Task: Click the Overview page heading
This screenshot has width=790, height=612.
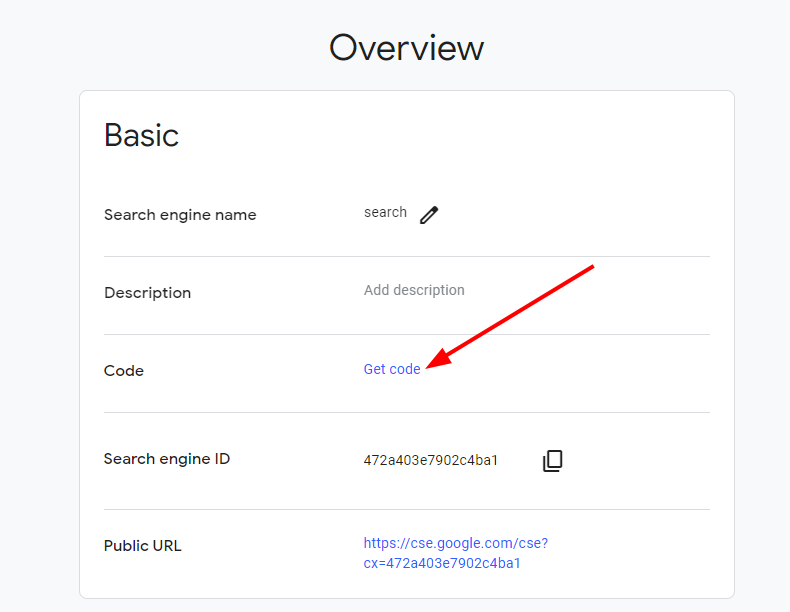Action: click(406, 48)
